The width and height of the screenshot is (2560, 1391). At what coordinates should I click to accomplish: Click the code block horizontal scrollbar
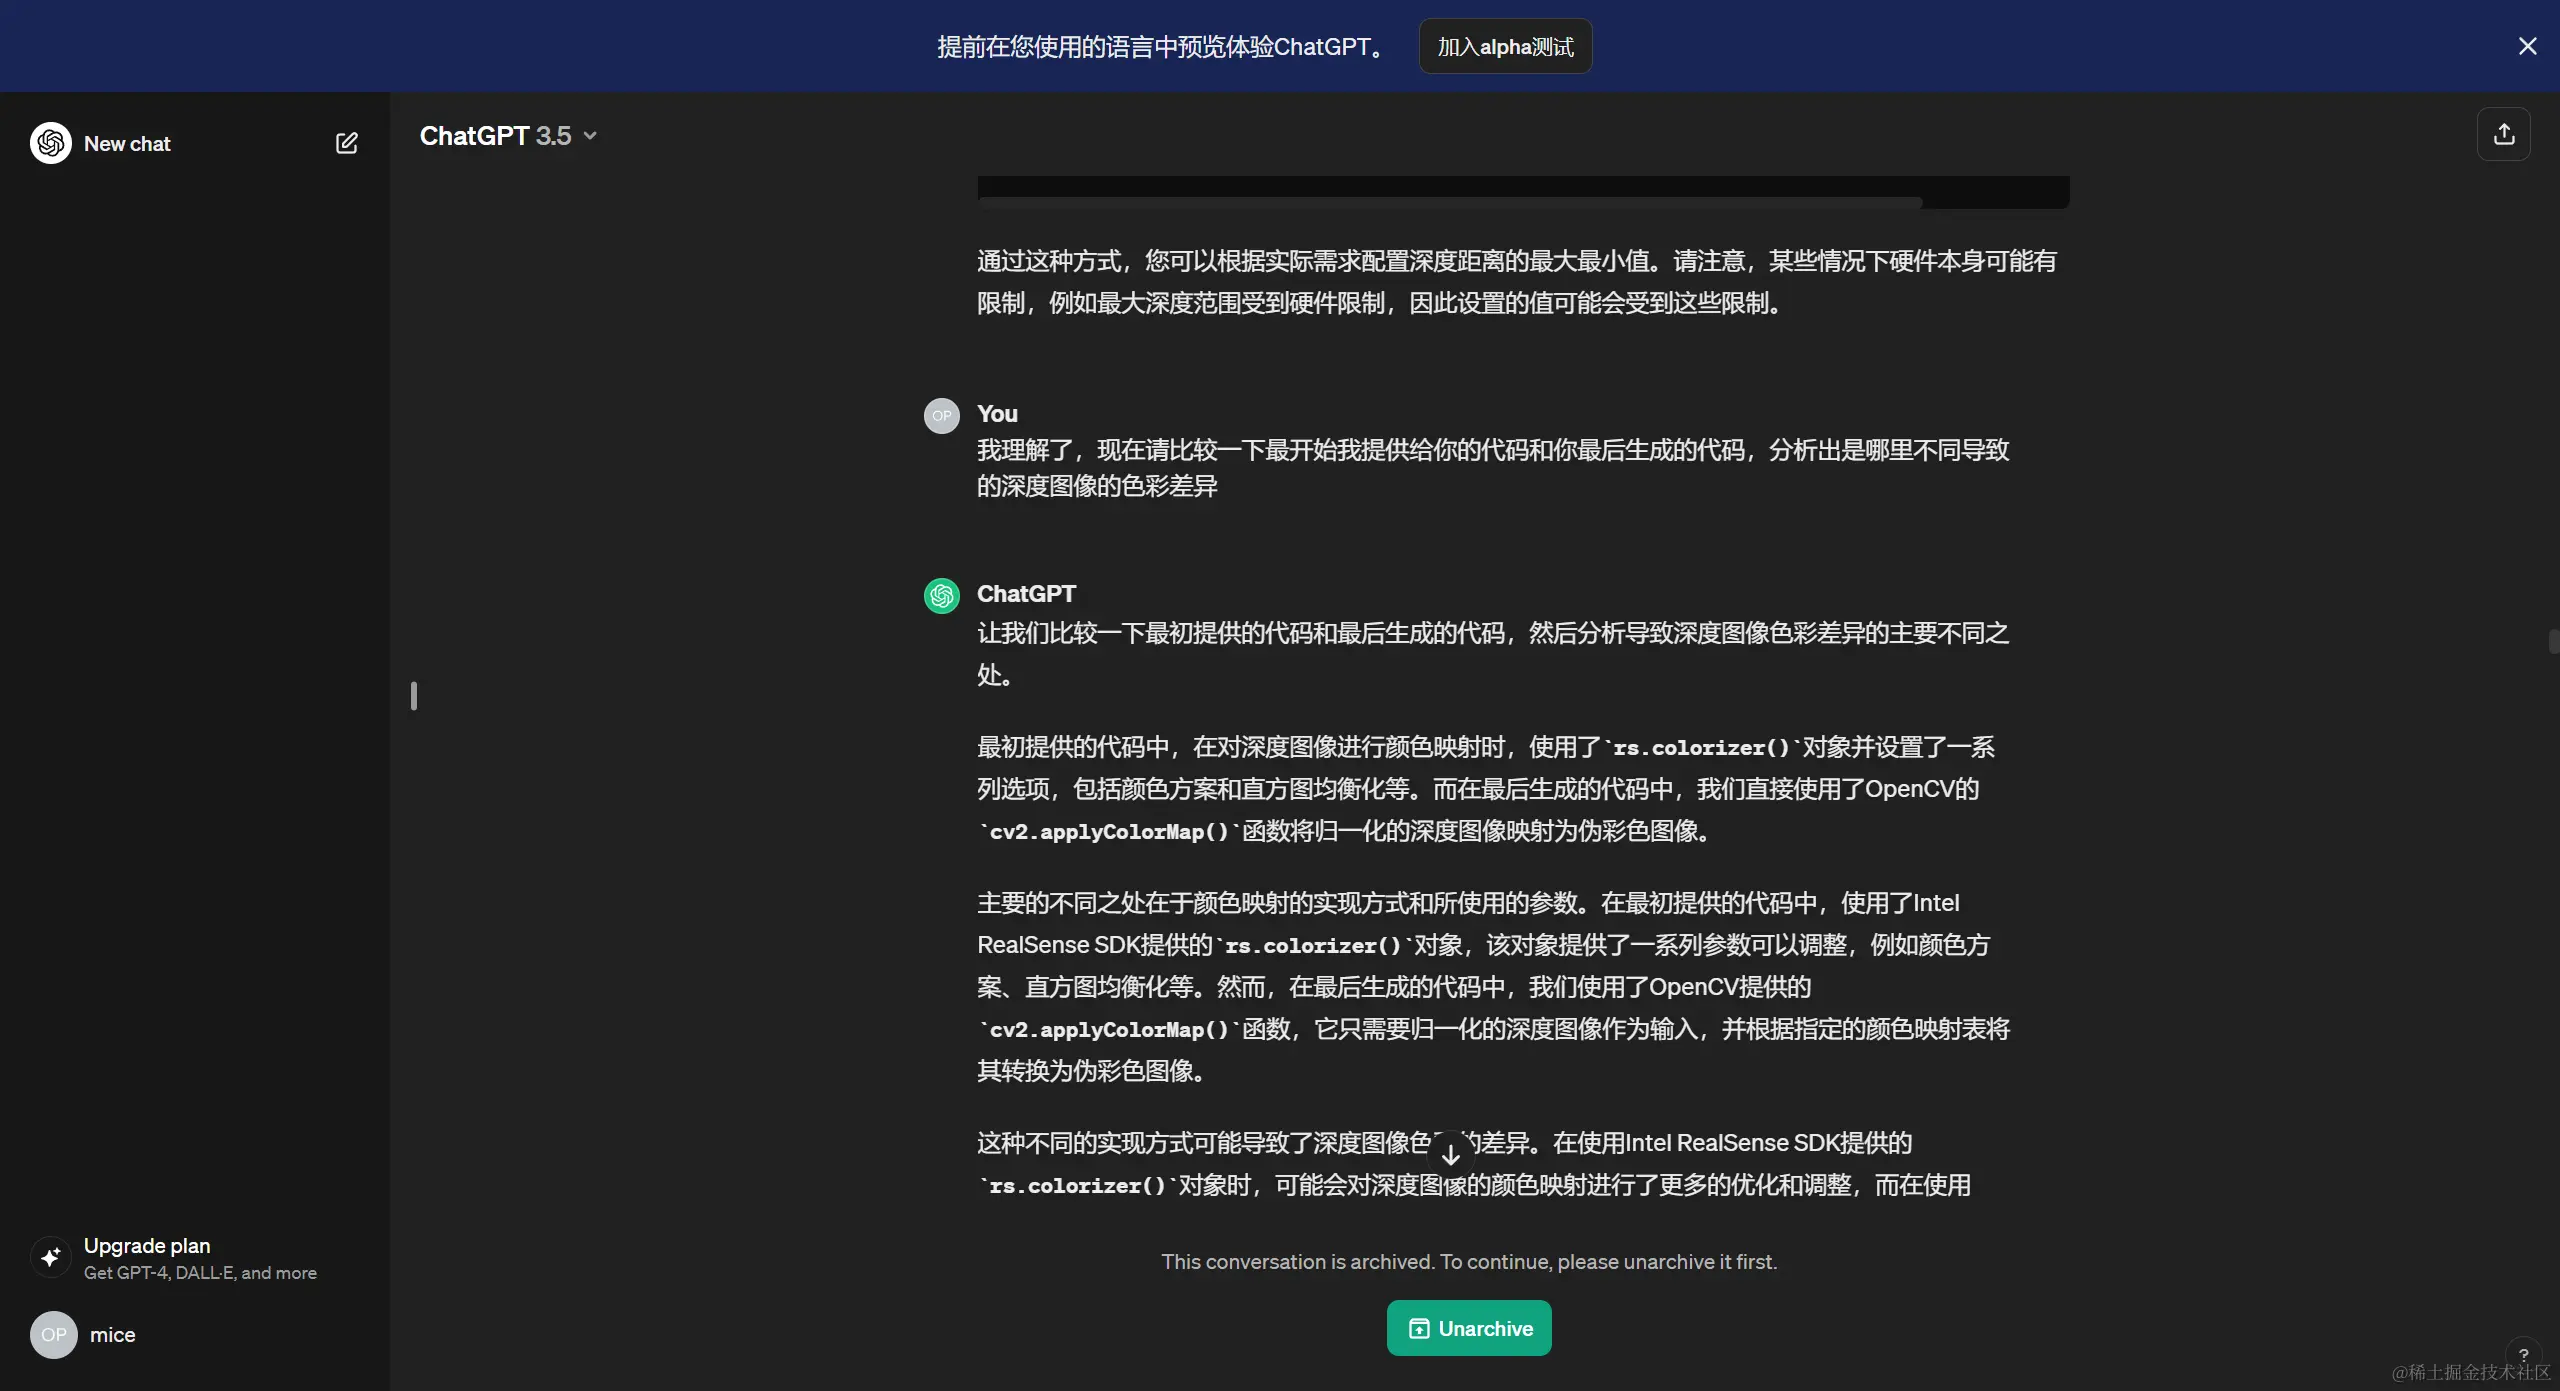tap(1450, 202)
